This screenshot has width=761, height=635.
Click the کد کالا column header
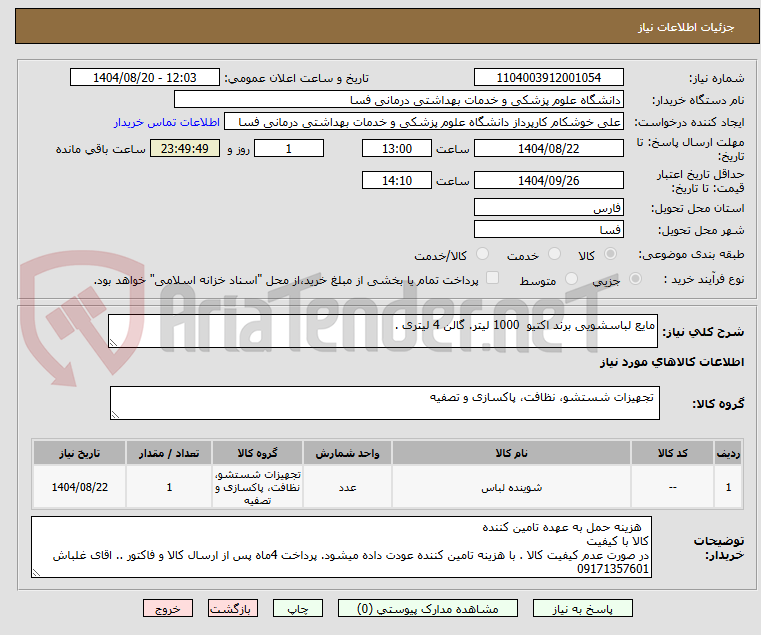click(x=672, y=453)
